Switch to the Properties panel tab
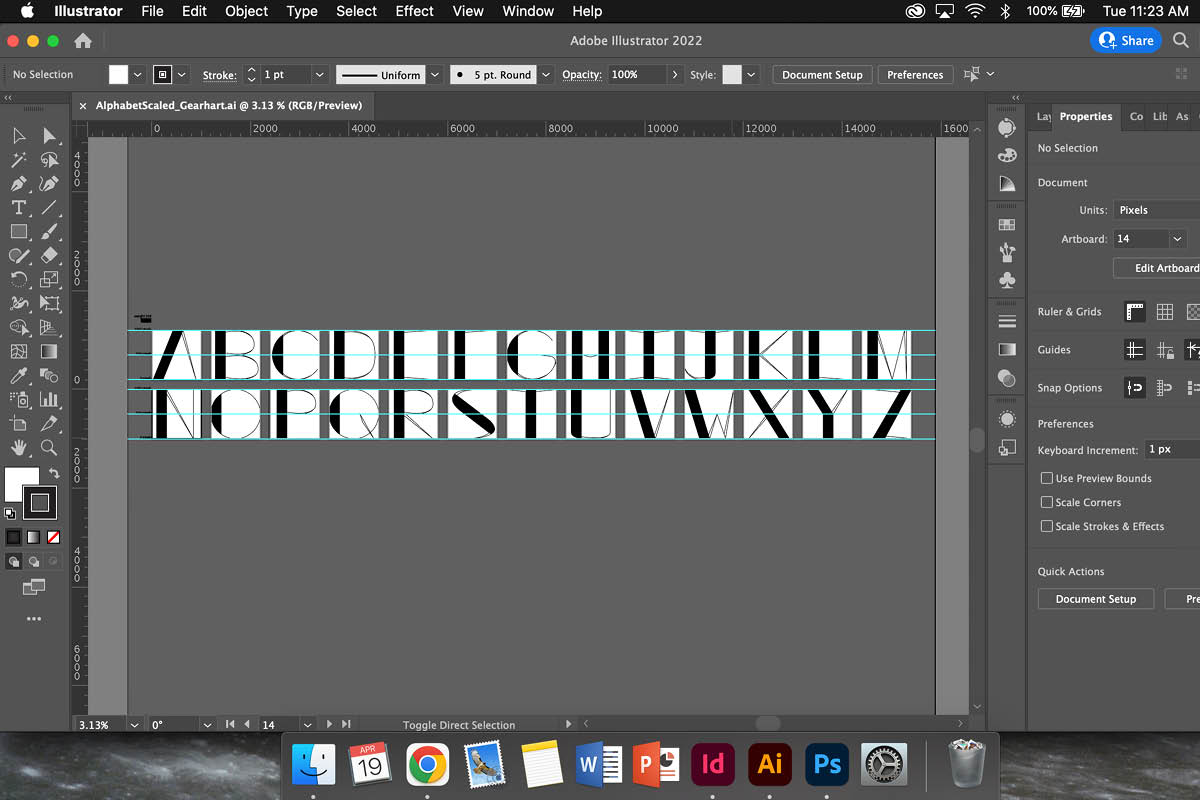 1085,117
